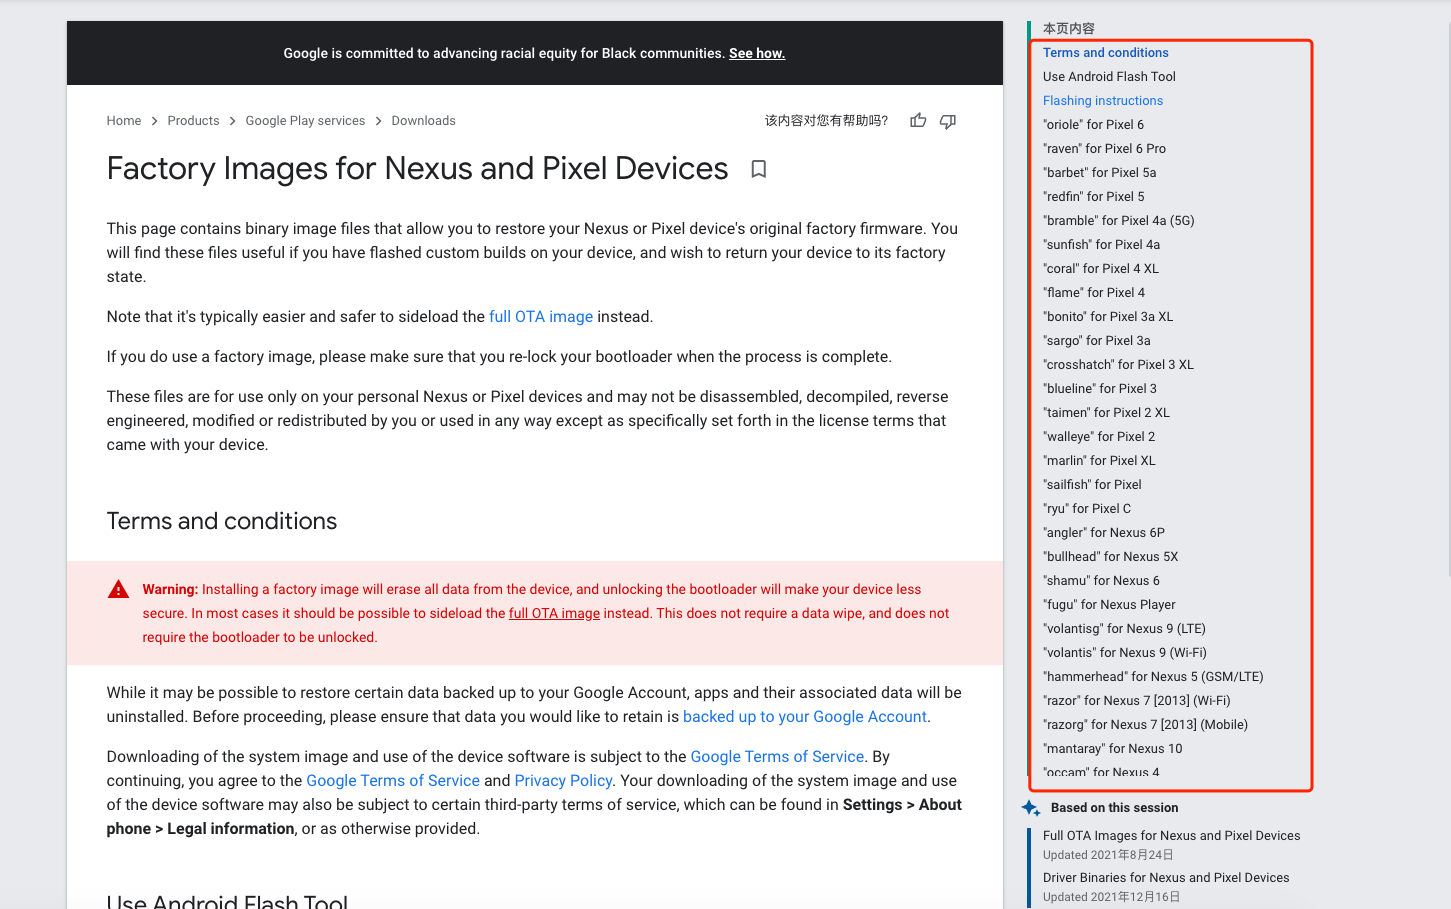Image resolution: width=1451 pixels, height=909 pixels.
Task: Click the thumbs up helpful icon
Action: click(918, 121)
